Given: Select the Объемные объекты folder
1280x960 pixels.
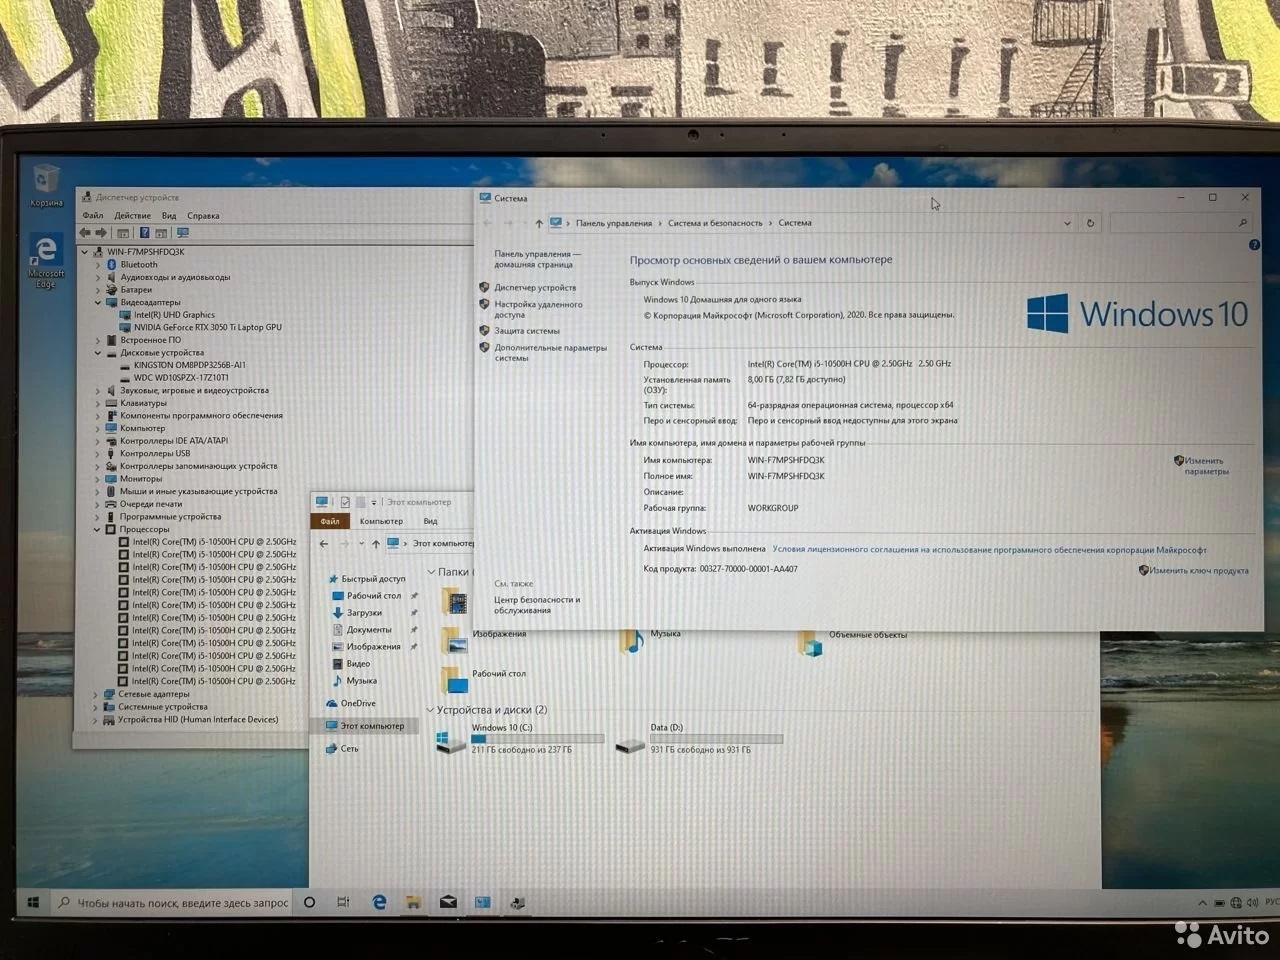Looking at the screenshot, I should (853, 641).
